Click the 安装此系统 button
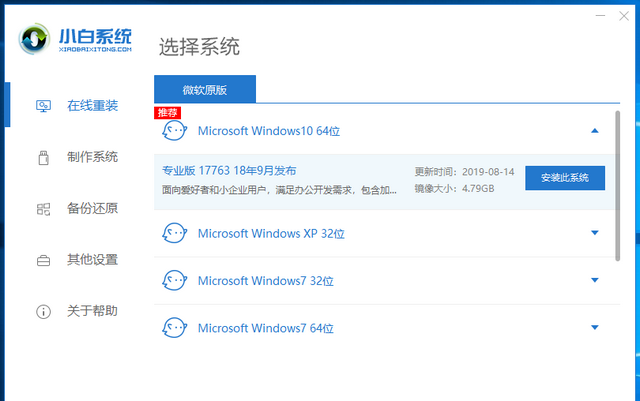 tap(565, 178)
